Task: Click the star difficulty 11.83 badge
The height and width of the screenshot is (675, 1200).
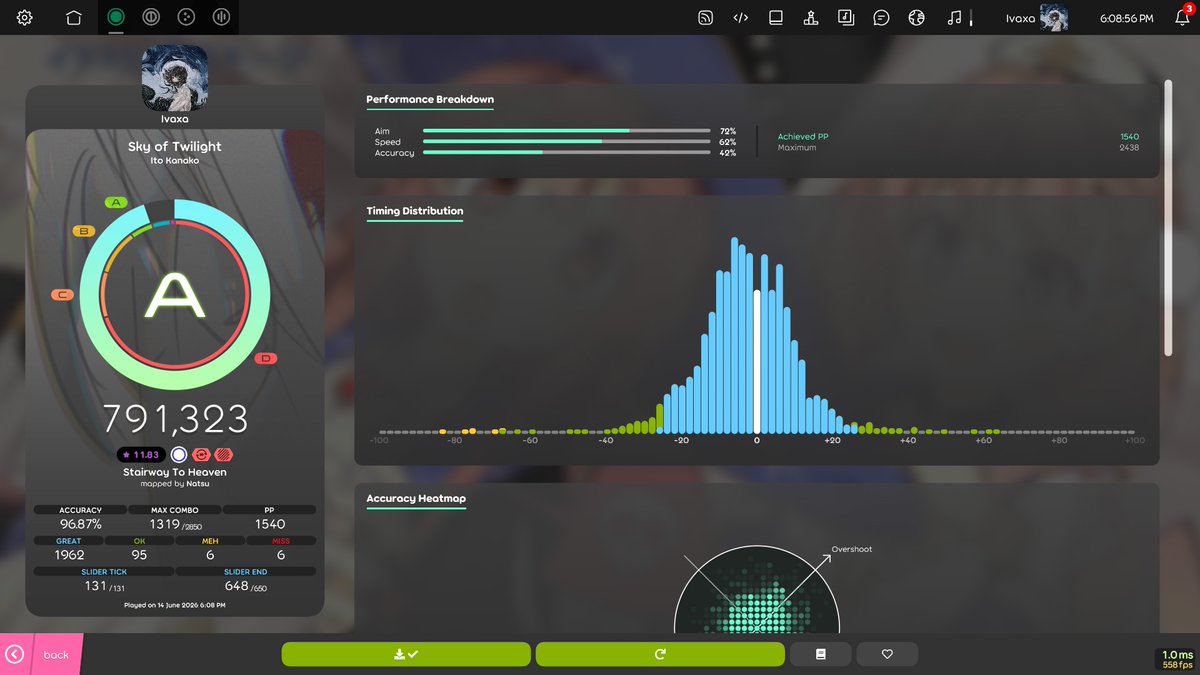Action: tap(142, 454)
